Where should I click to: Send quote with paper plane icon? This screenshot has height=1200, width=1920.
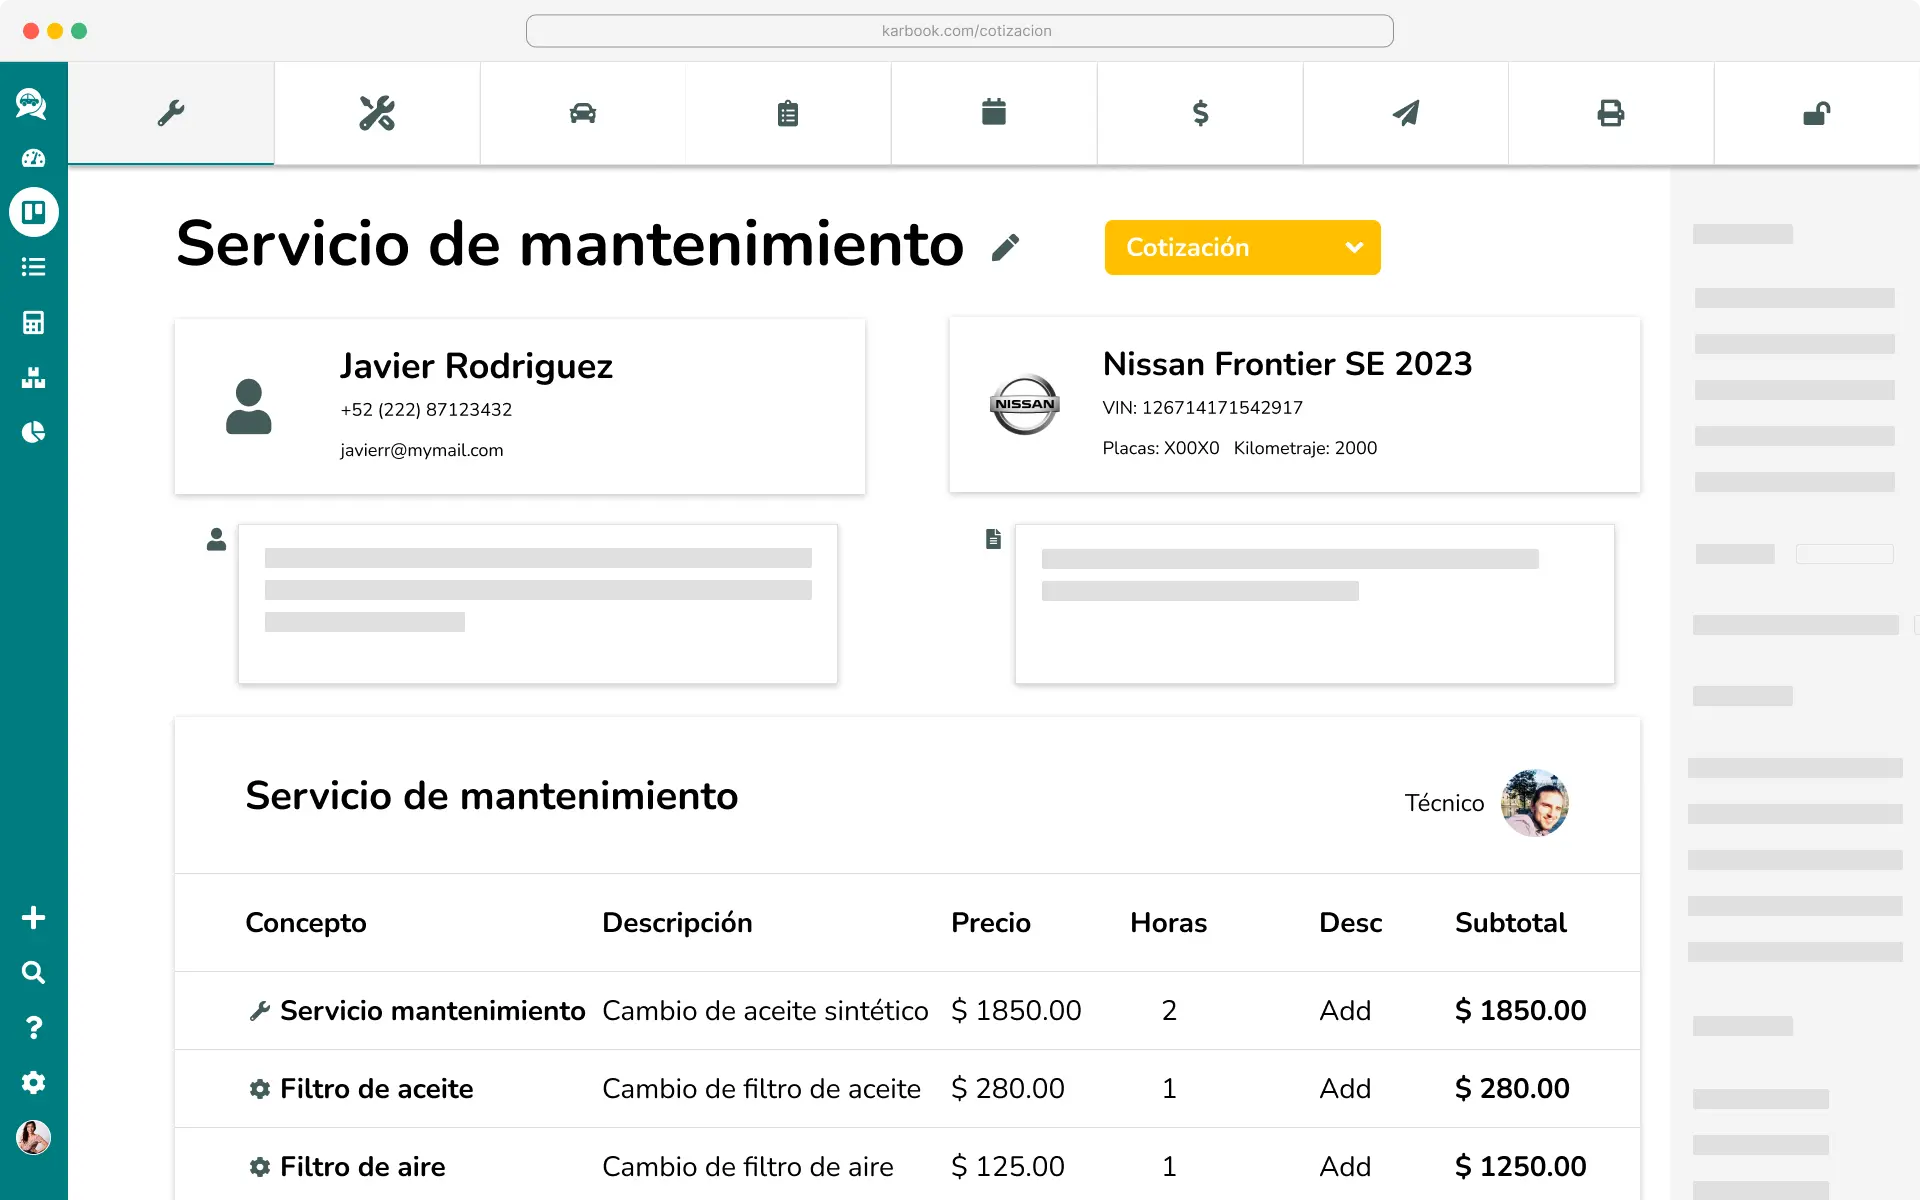1406,113
